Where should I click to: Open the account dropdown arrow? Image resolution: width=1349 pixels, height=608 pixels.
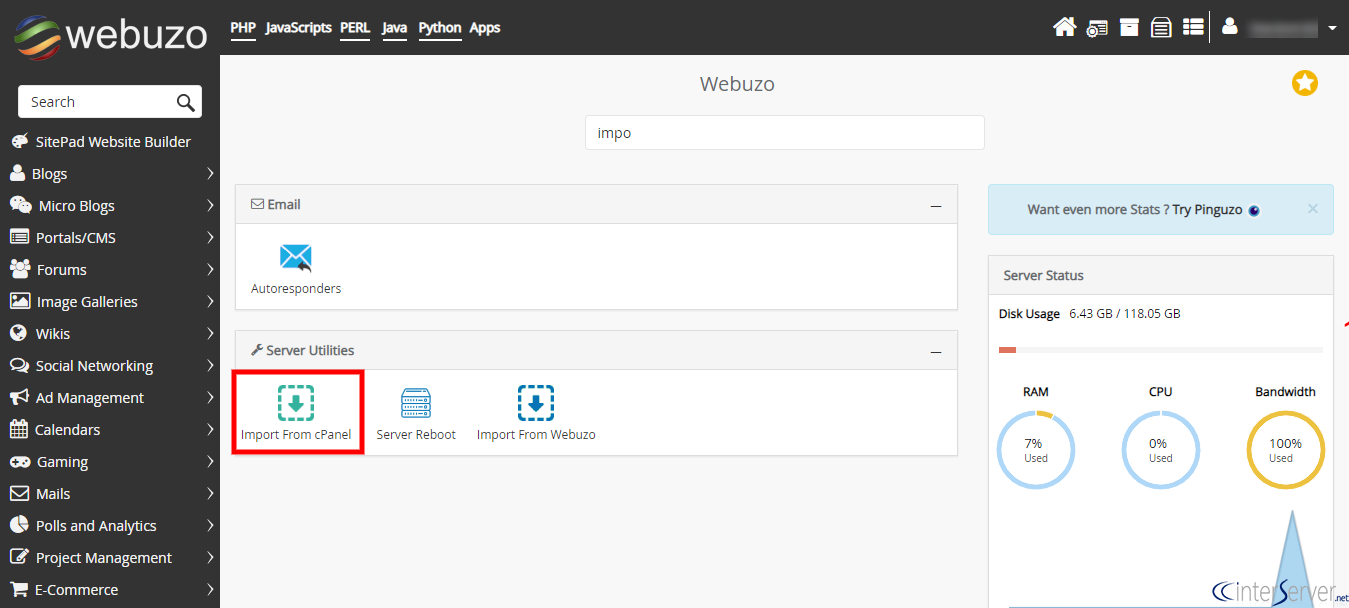pos(1333,27)
